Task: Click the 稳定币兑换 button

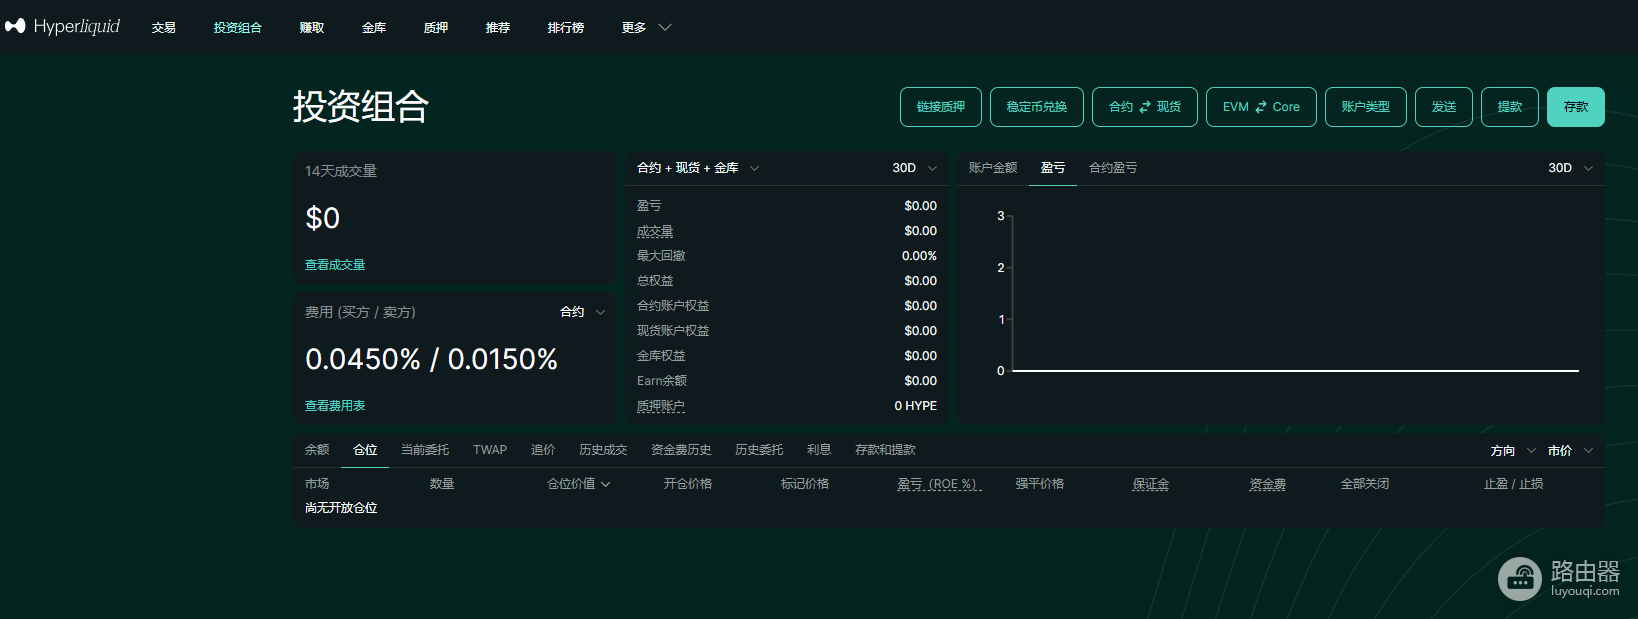Action: click(1037, 107)
